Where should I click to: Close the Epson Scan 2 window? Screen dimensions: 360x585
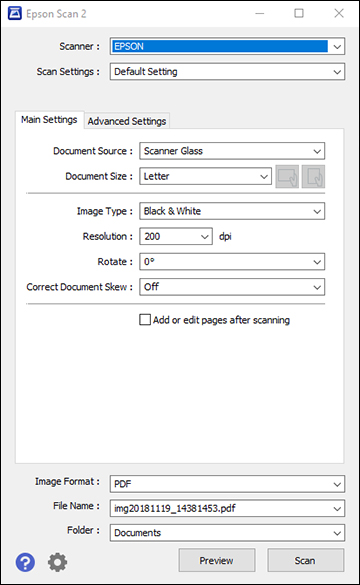339,13
